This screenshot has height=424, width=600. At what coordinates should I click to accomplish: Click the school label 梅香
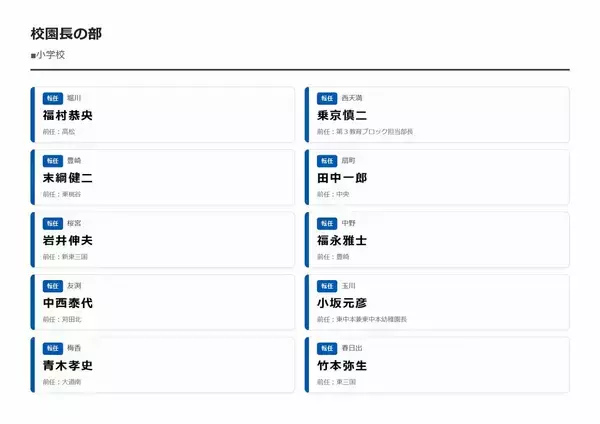point(74,348)
